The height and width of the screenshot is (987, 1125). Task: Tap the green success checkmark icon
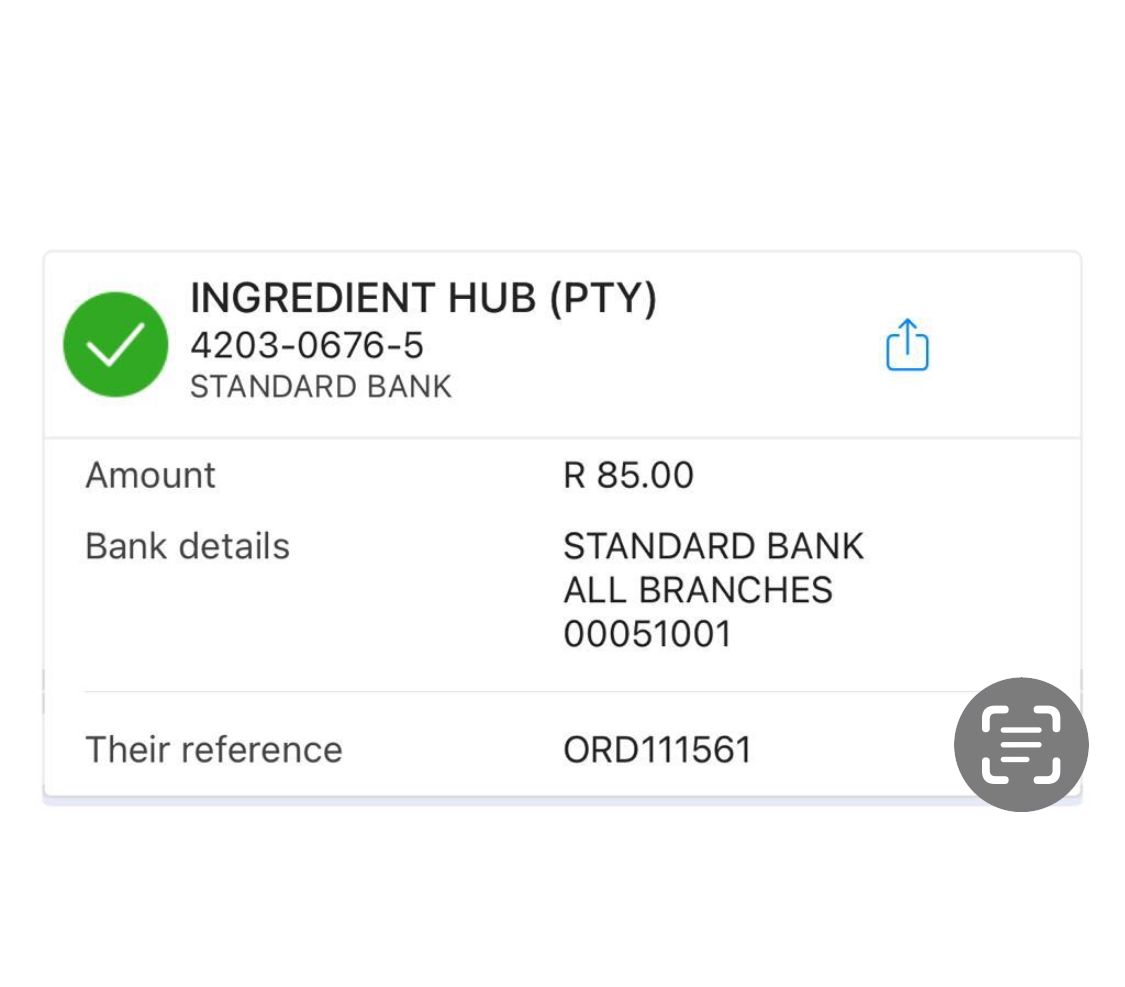116,344
